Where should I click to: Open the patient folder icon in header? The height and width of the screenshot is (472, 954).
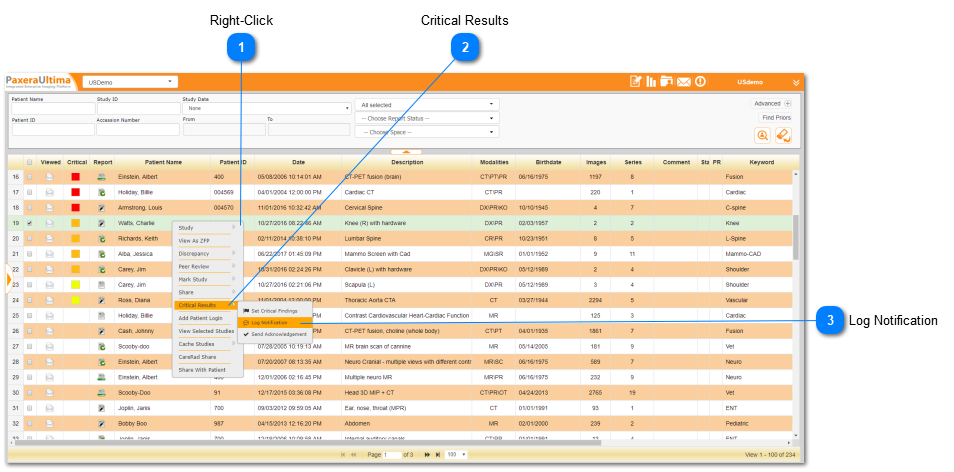666,82
